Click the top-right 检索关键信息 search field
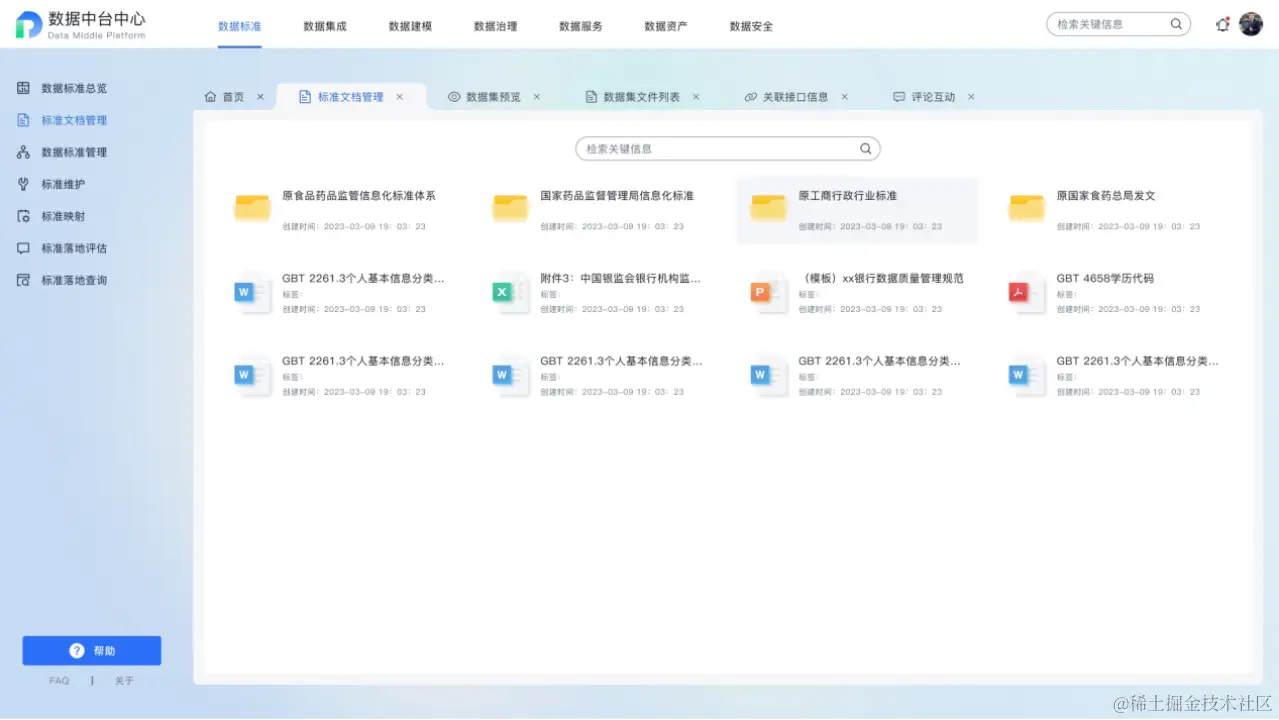 click(1110, 24)
